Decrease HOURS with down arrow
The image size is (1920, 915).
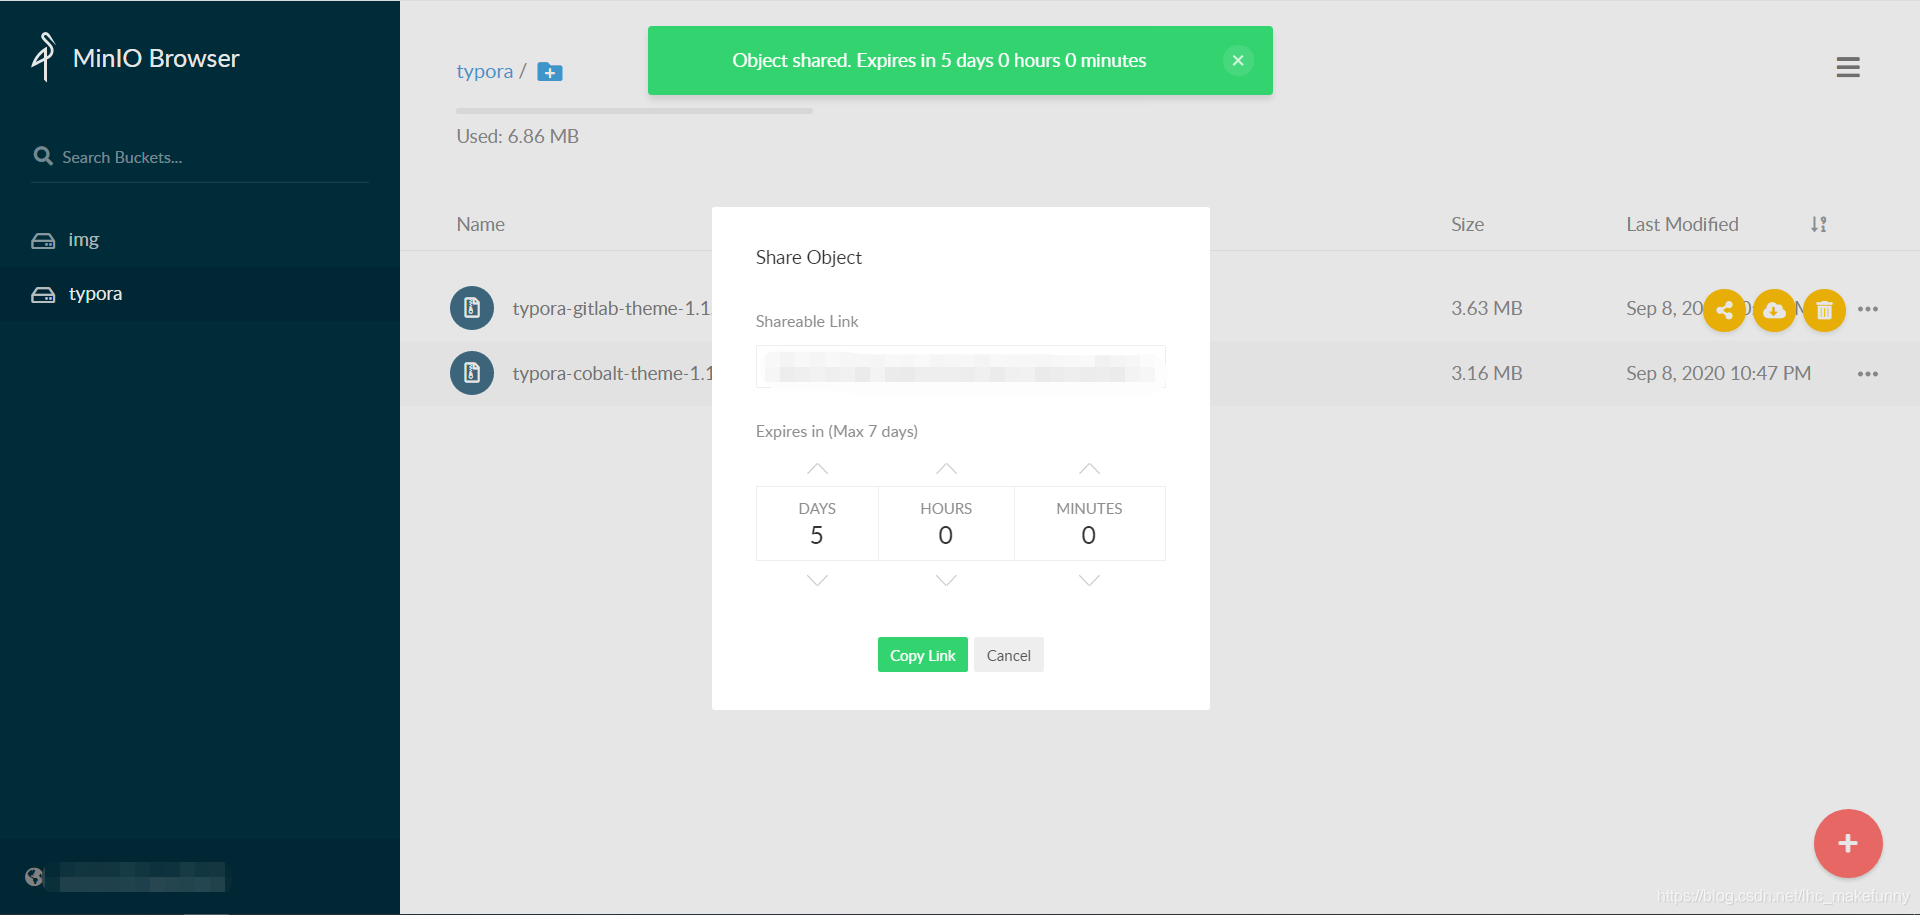pyautogui.click(x=946, y=580)
